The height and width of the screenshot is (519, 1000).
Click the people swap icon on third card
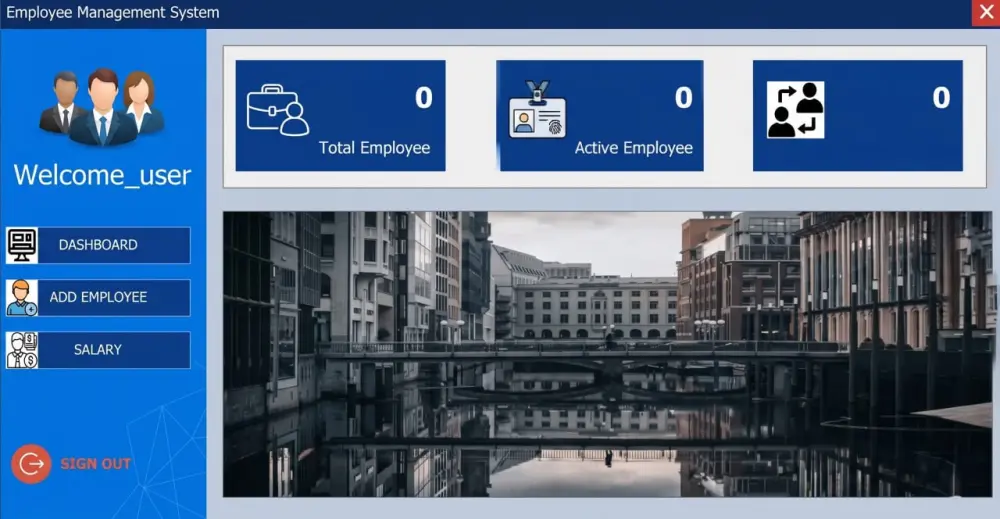(795, 110)
